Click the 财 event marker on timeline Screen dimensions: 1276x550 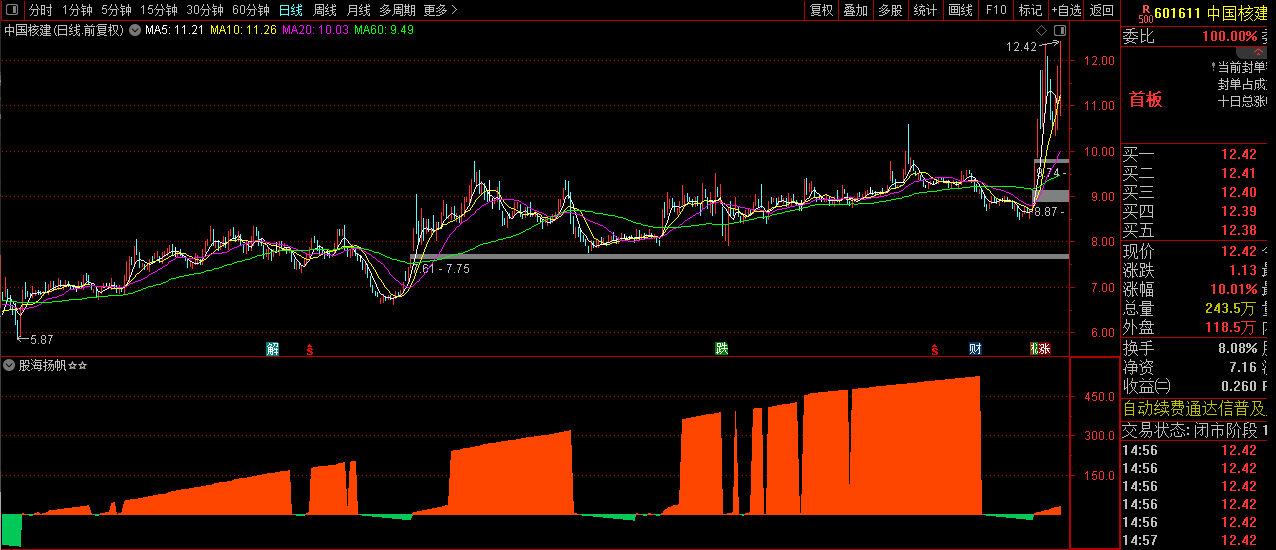(975, 349)
